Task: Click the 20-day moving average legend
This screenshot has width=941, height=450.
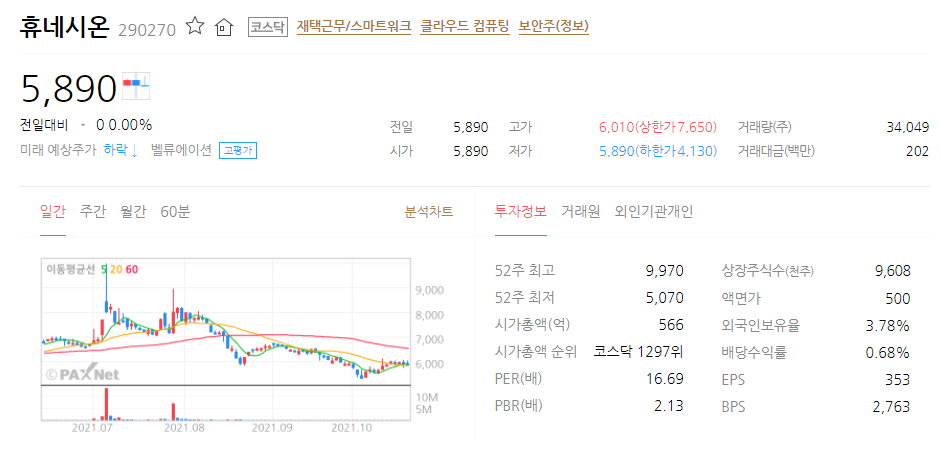Action: click(116, 269)
